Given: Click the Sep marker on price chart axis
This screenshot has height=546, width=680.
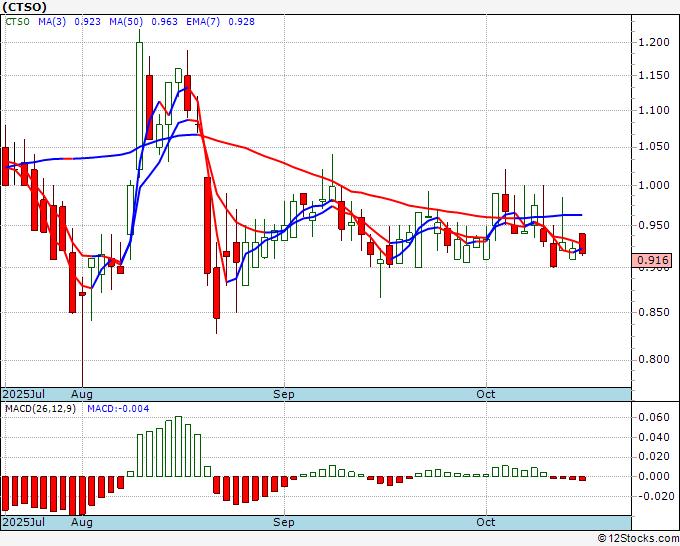Looking at the screenshot, I should pyautogui.click(x=285, y=394).
